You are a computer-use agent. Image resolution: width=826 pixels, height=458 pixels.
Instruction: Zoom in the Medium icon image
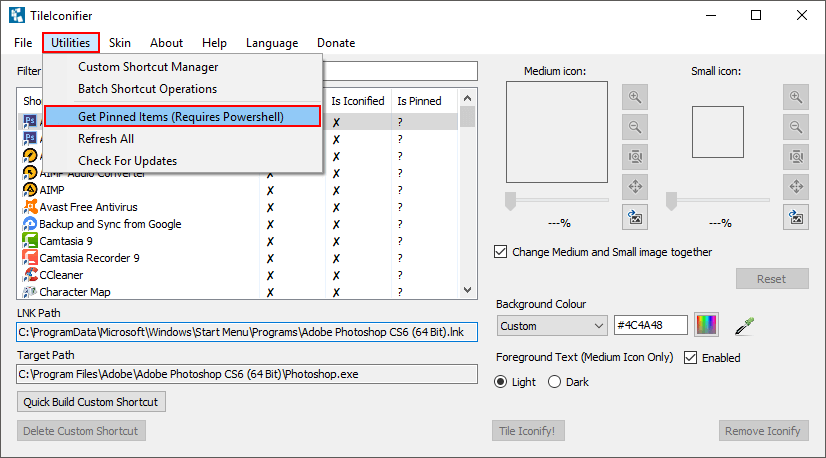coord(635,97)
